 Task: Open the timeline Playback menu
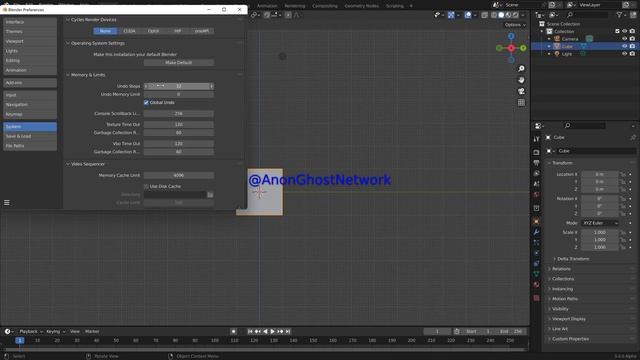(x=31, y=331)
